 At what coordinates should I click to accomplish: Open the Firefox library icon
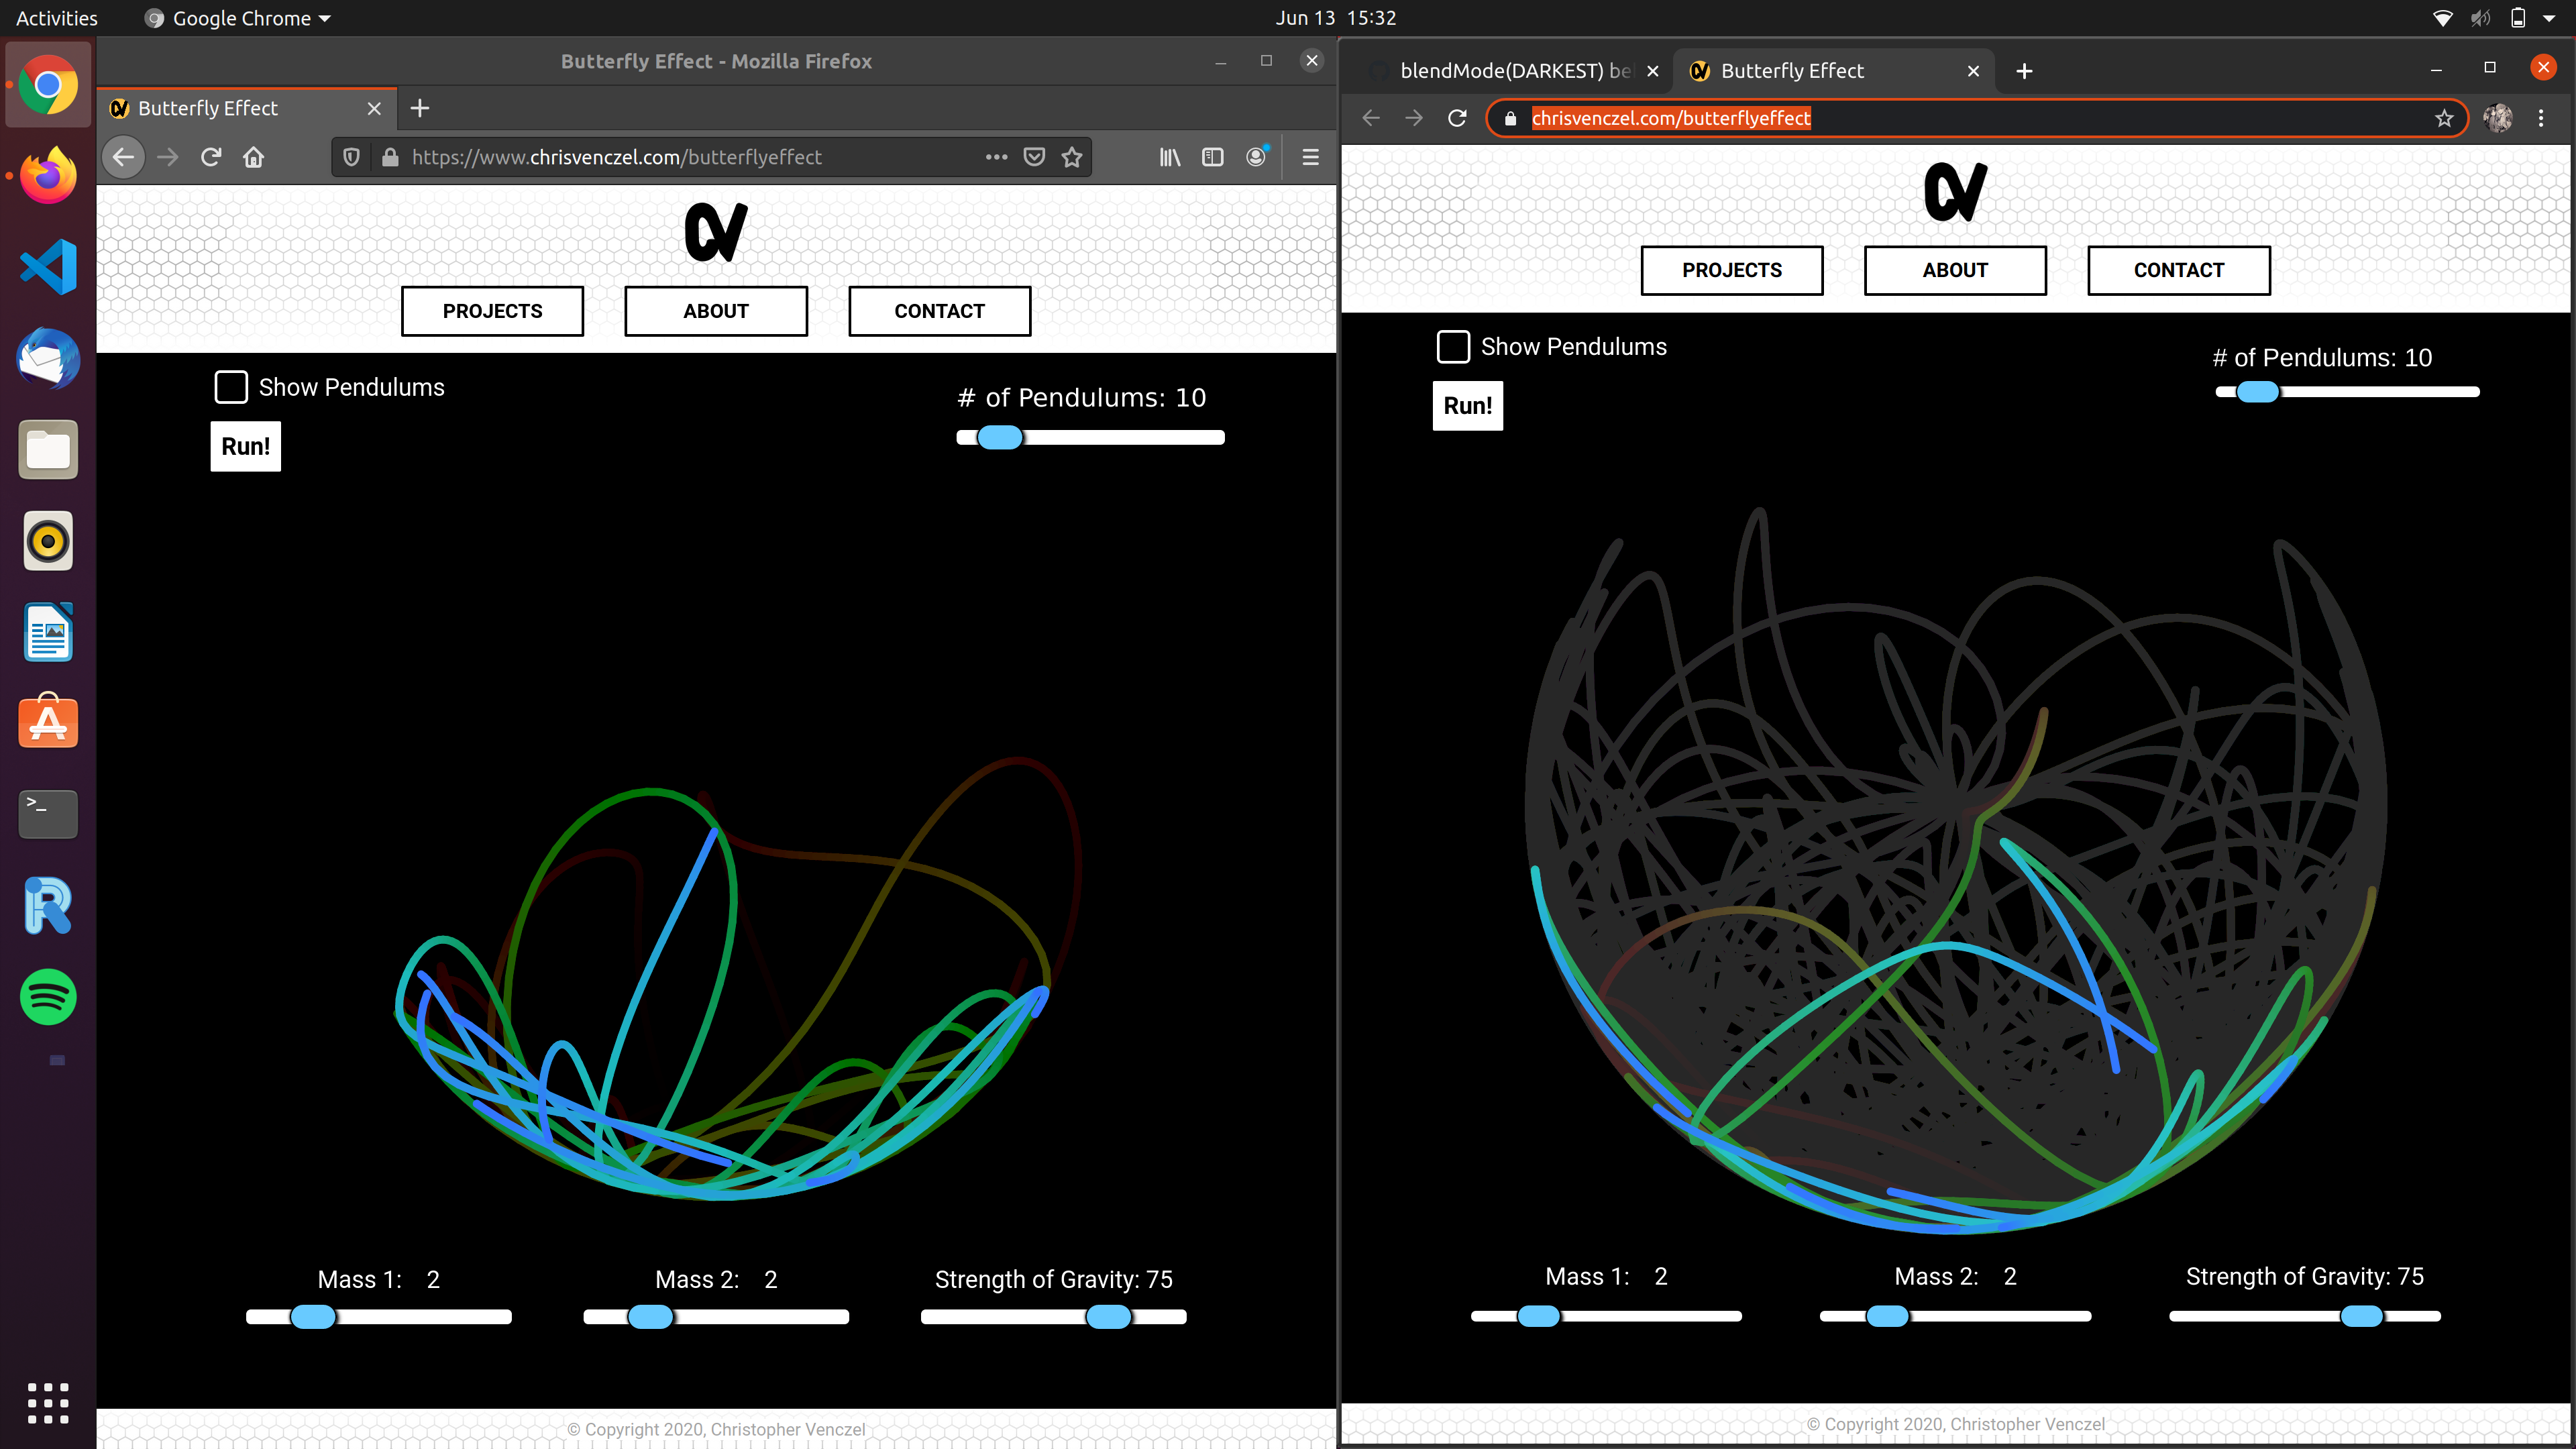pos(1169,157)
